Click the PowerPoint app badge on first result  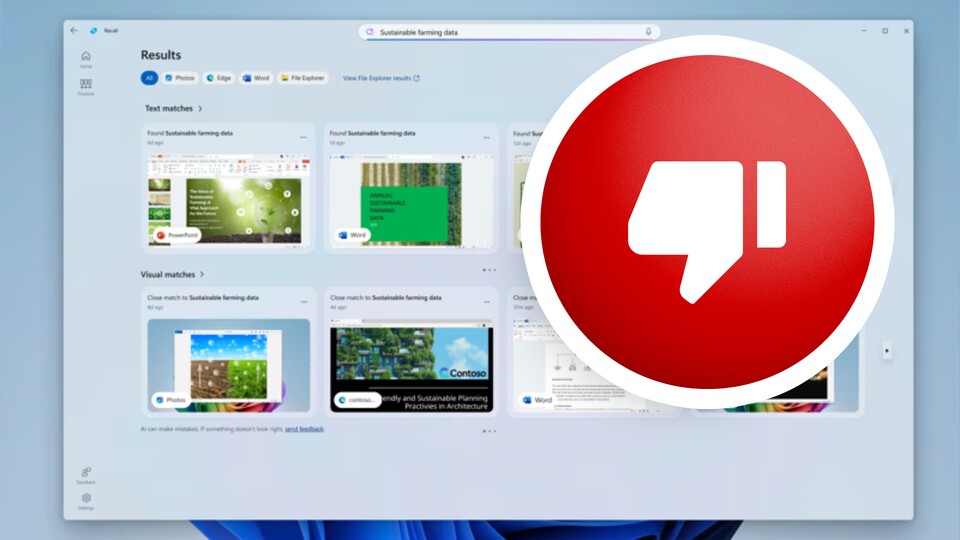tap(176, 235)
